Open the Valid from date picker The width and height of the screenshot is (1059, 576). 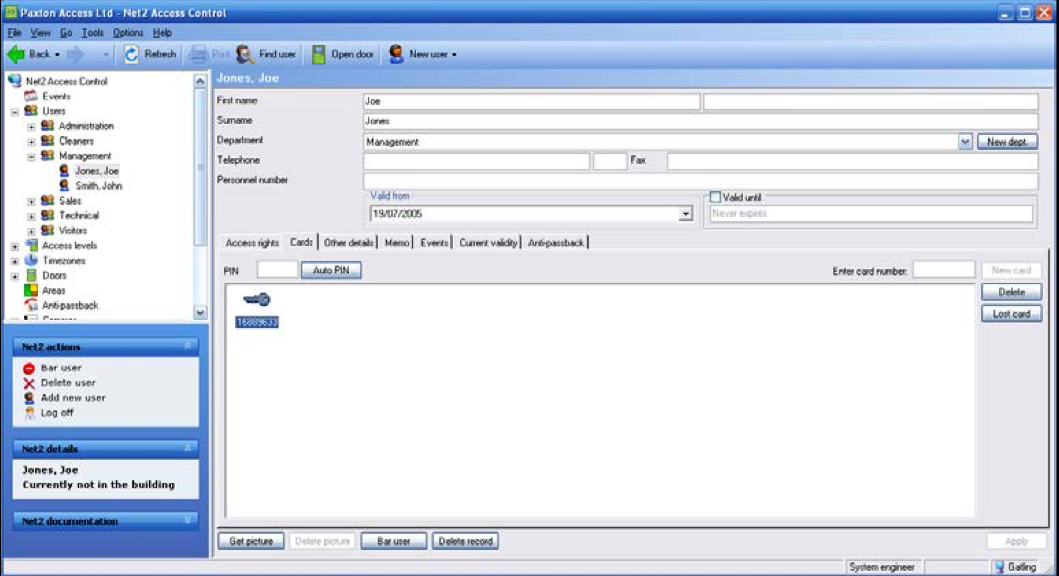pos(686,211)
